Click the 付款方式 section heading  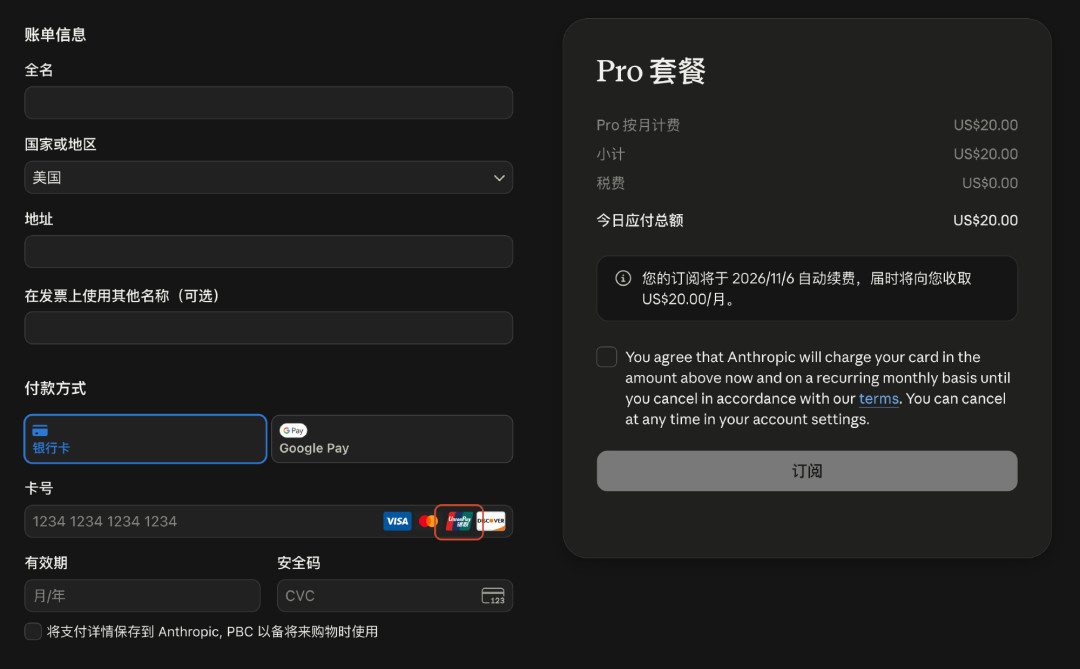coord(55,389)
